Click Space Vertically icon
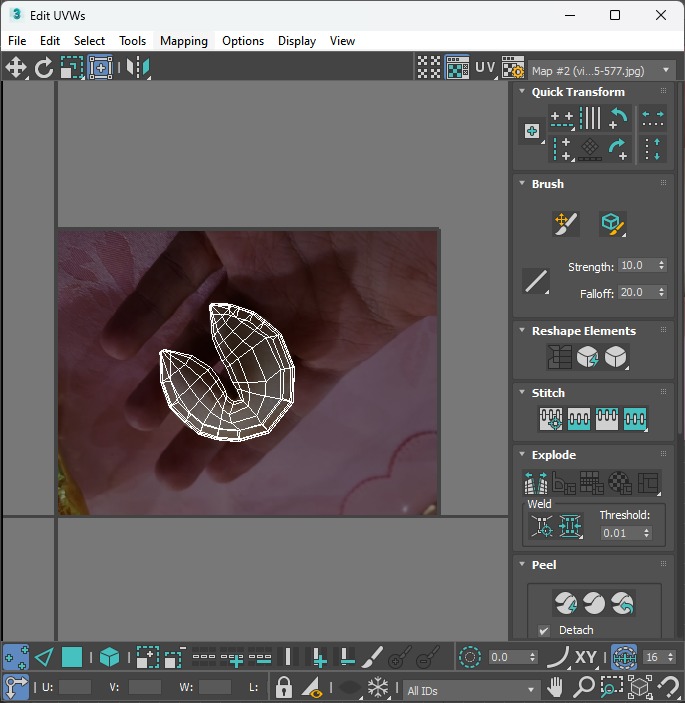 653,149
